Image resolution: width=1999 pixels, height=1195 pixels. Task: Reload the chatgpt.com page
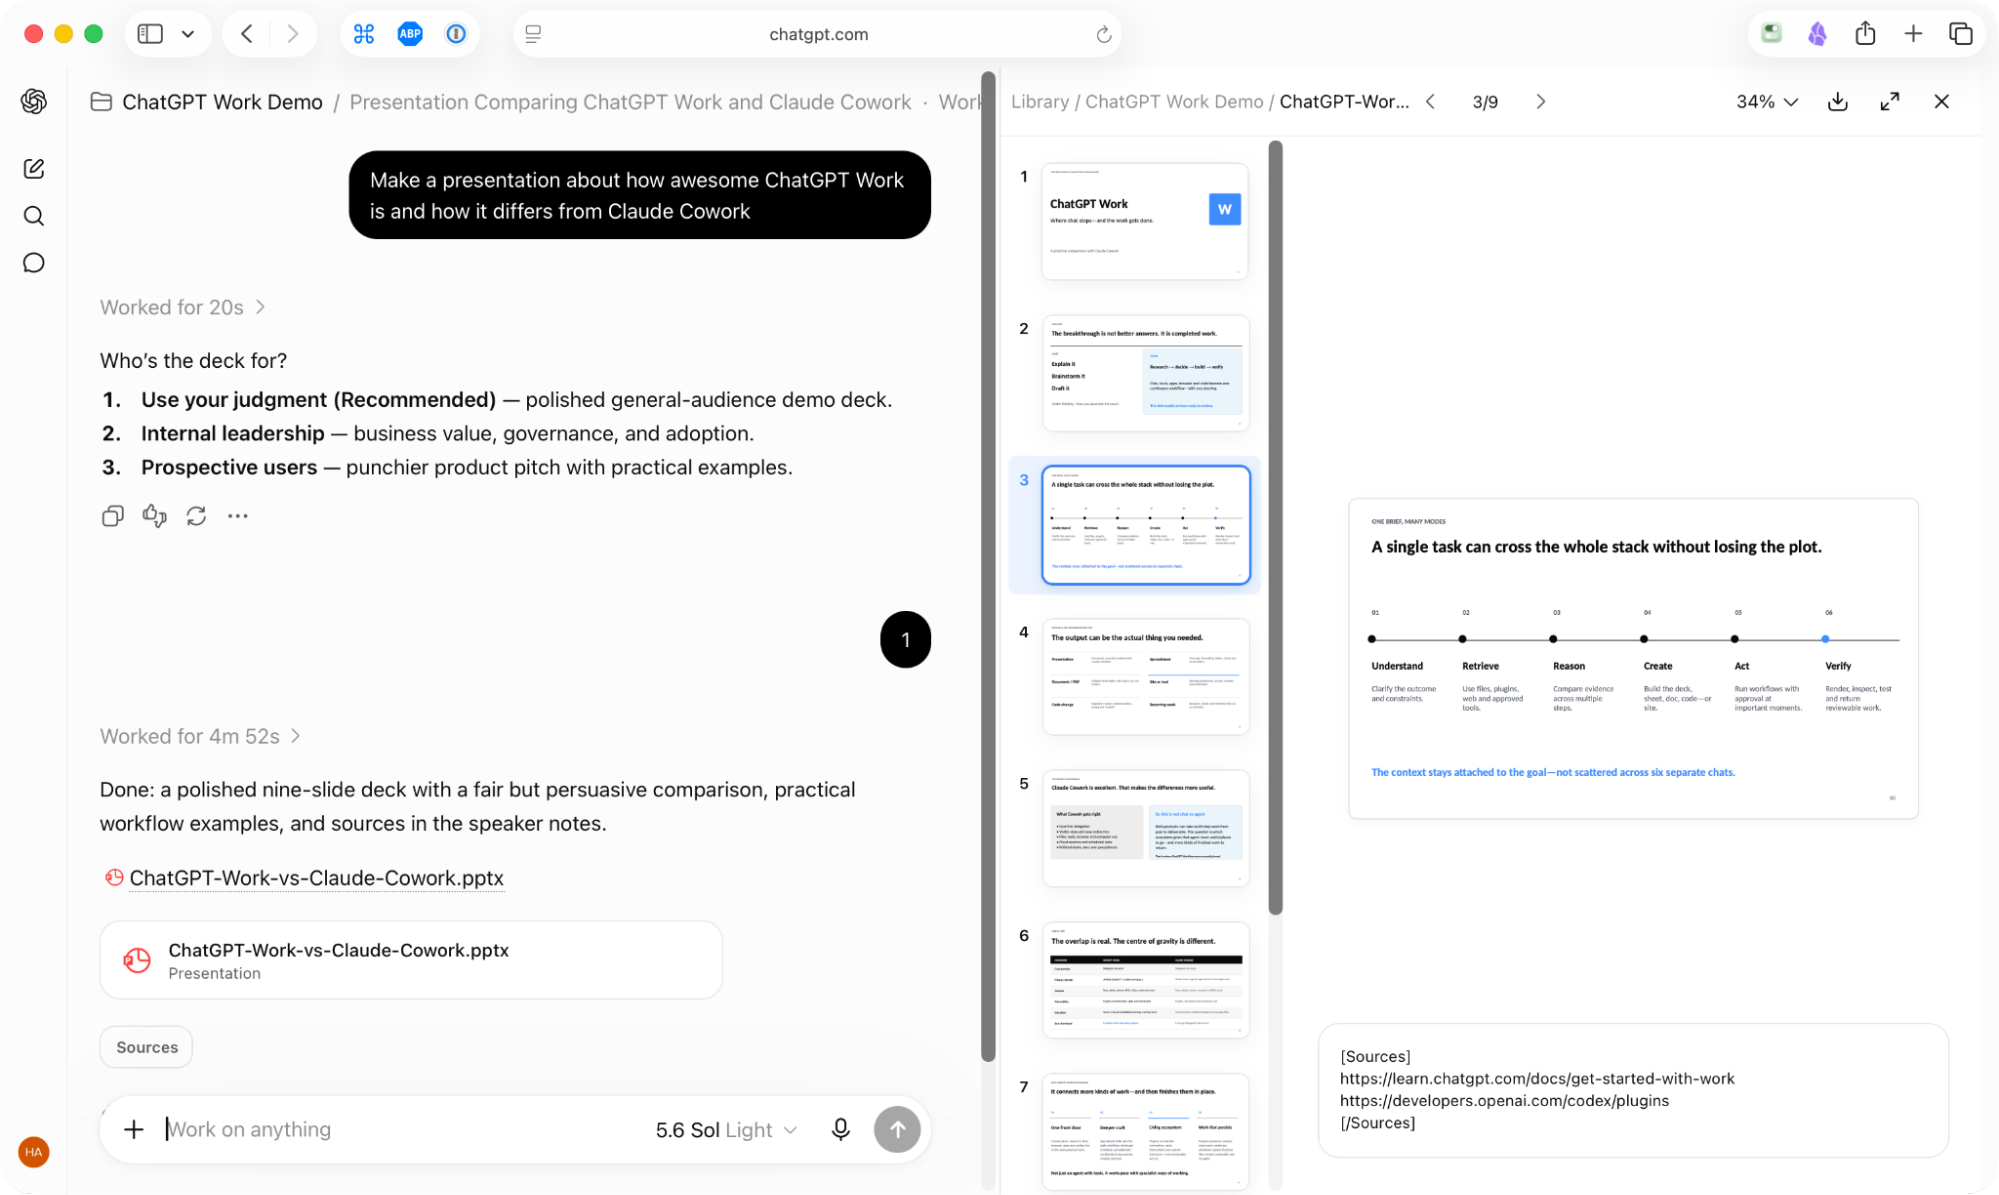click(x=1104, y=34)
